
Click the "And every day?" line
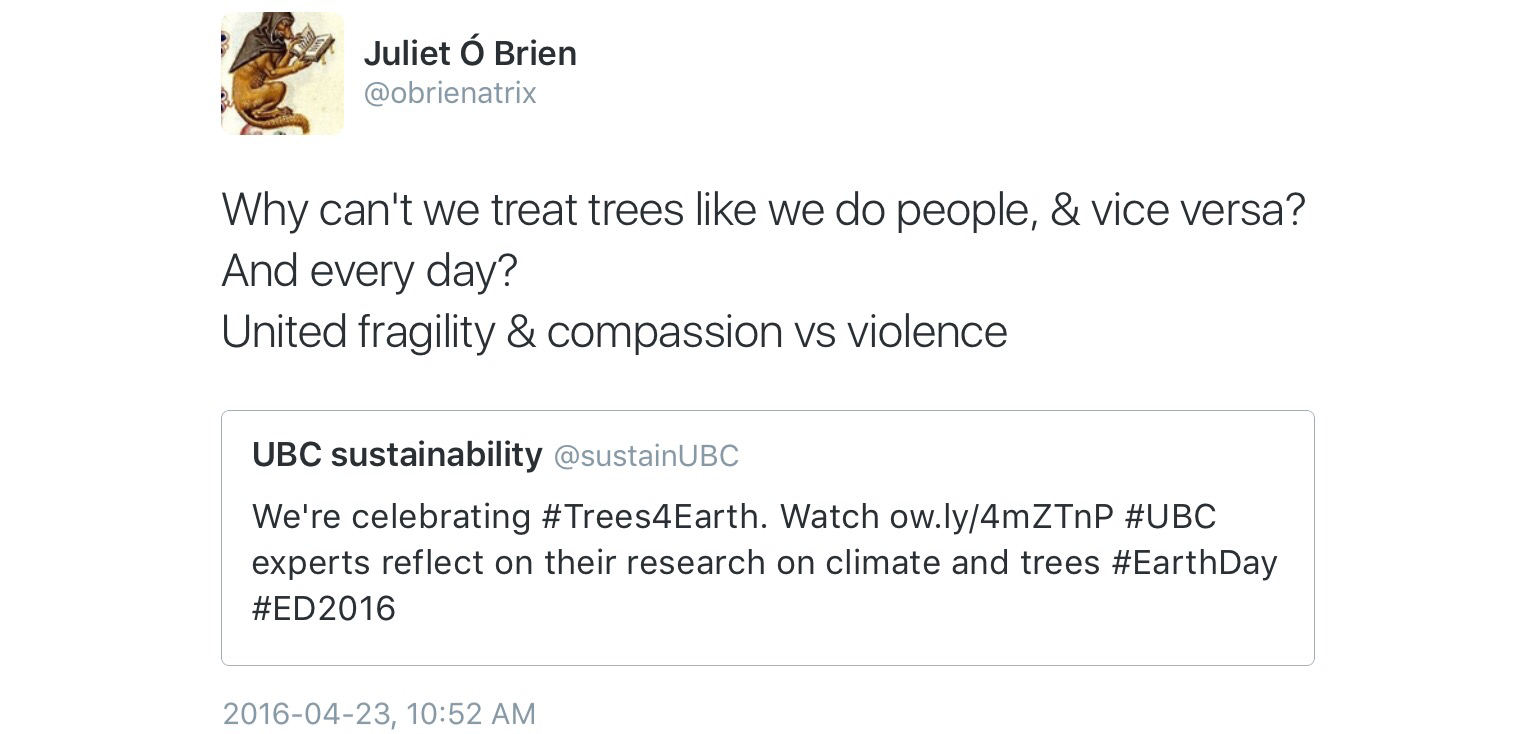tap(369, 270)
